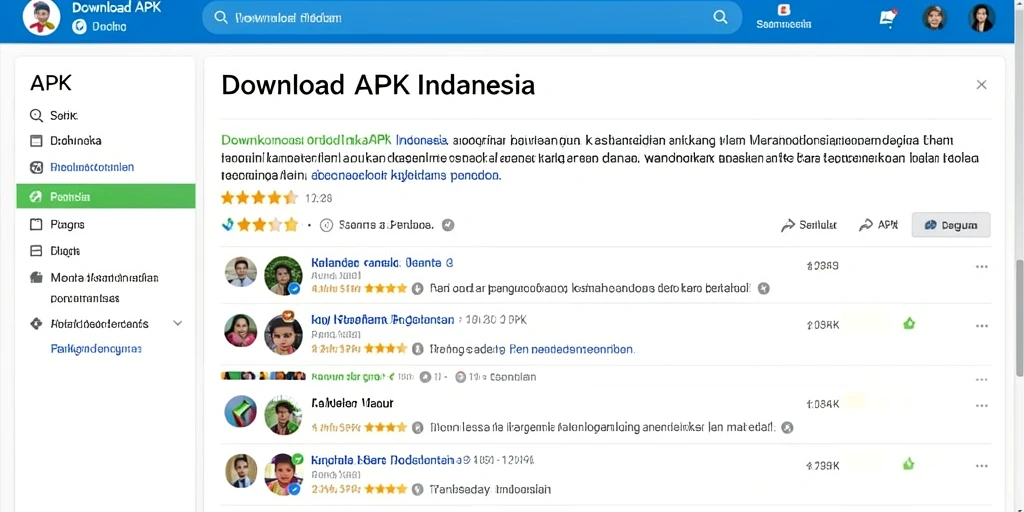The width and height of the screenshot is (1024, 512).
Task: Close the Download APK Indanesia panel
Action: (x=981, y=85)
